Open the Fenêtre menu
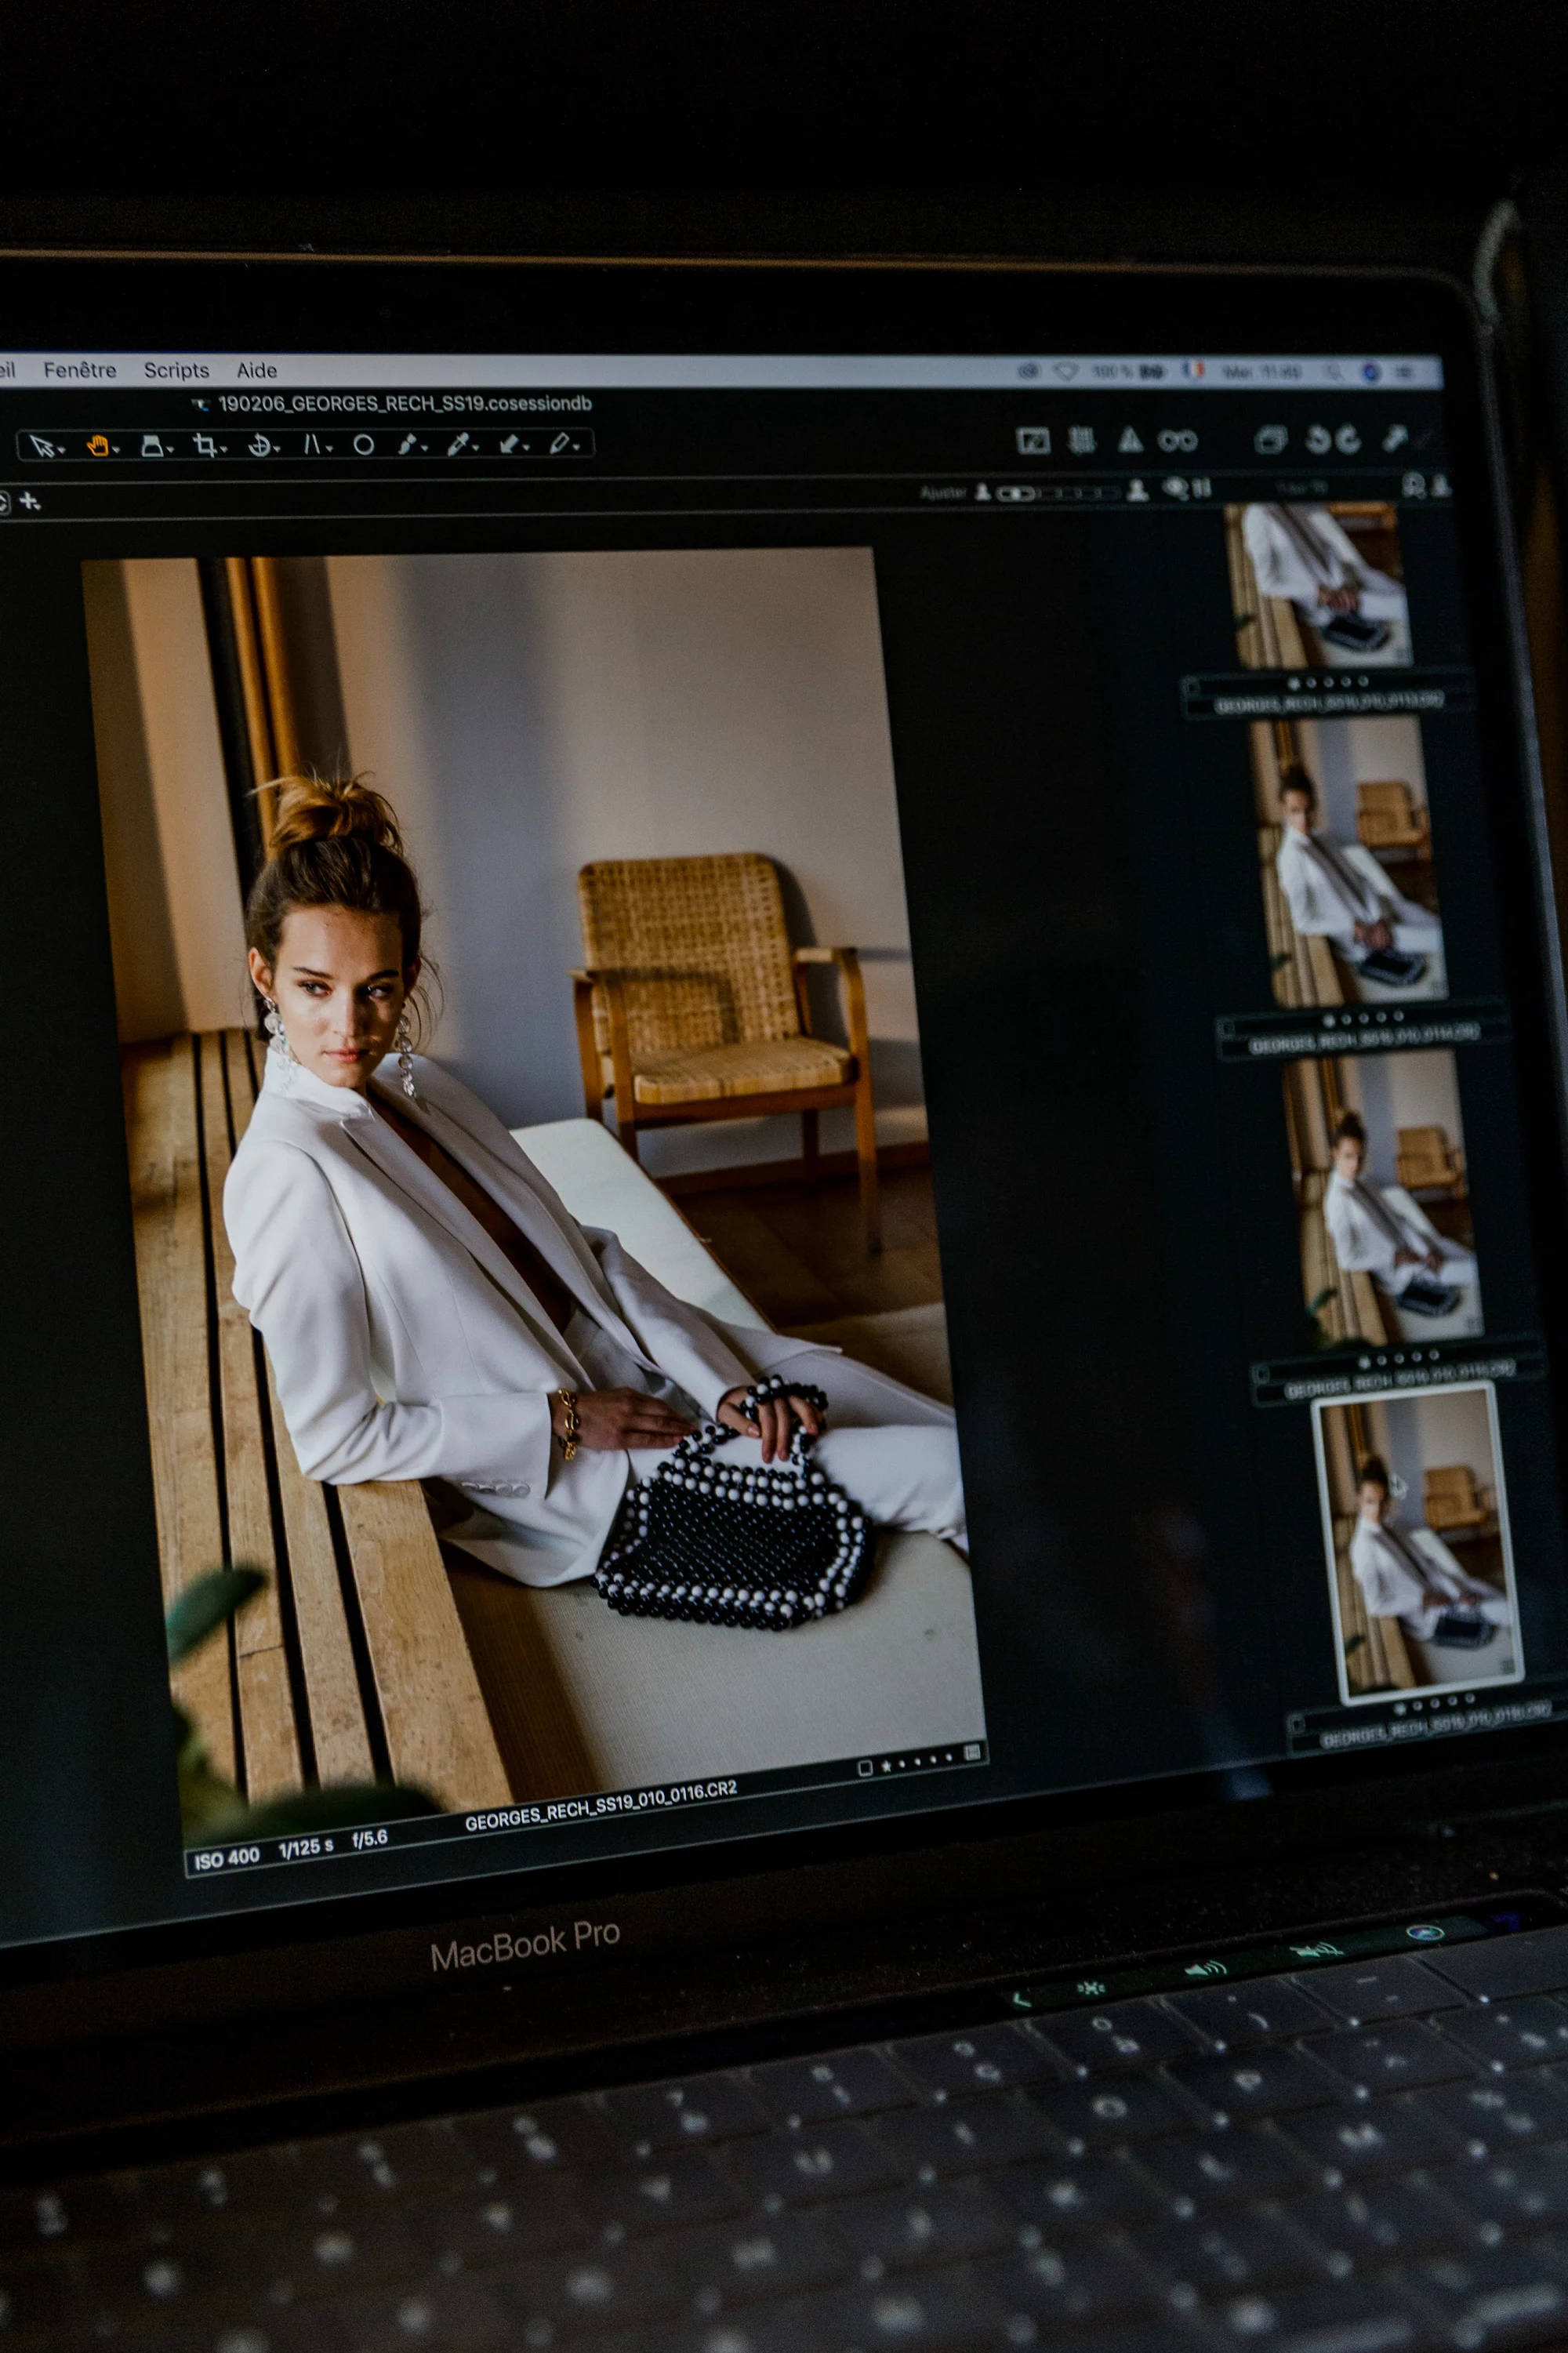 80,370
